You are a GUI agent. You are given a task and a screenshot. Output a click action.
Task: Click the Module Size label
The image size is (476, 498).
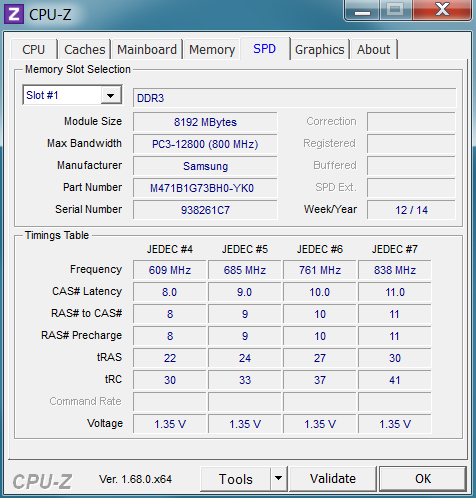[93, 121]
